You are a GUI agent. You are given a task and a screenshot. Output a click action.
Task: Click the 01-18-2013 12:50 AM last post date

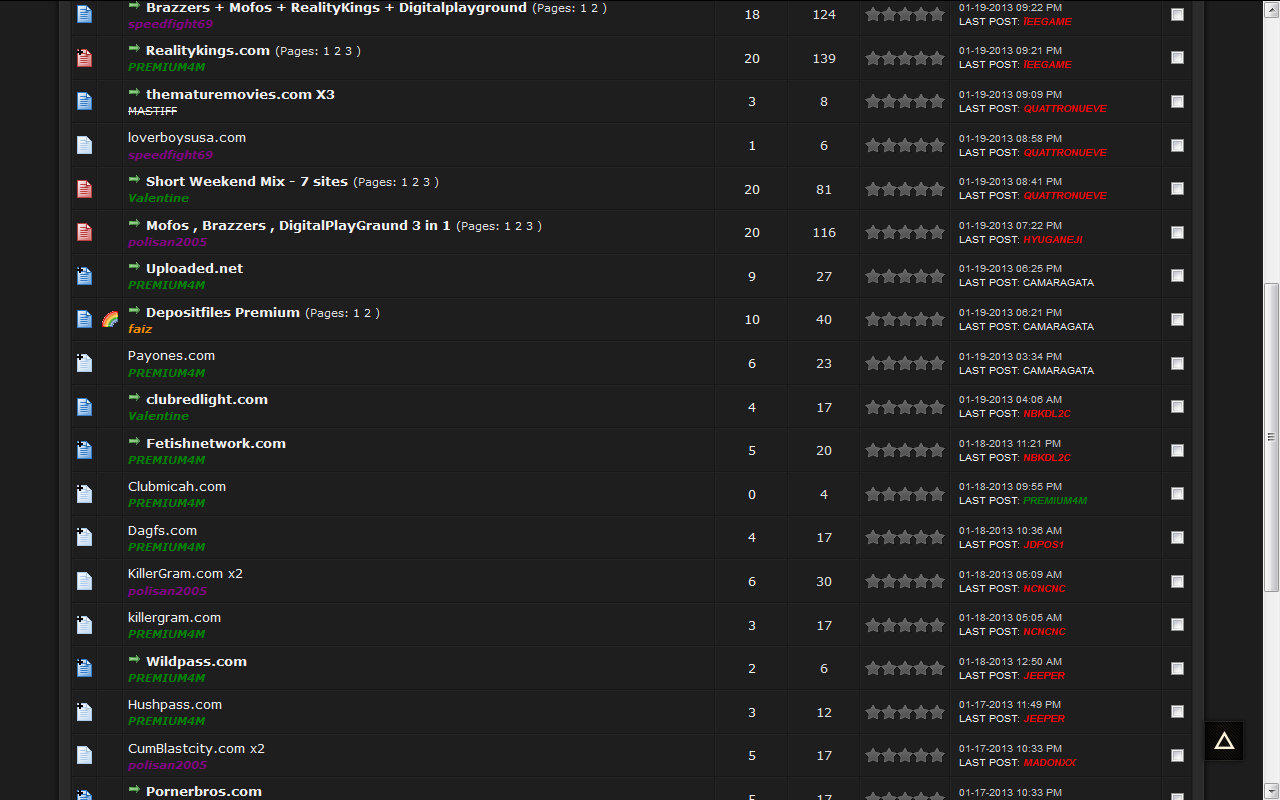coord(1010,662)
